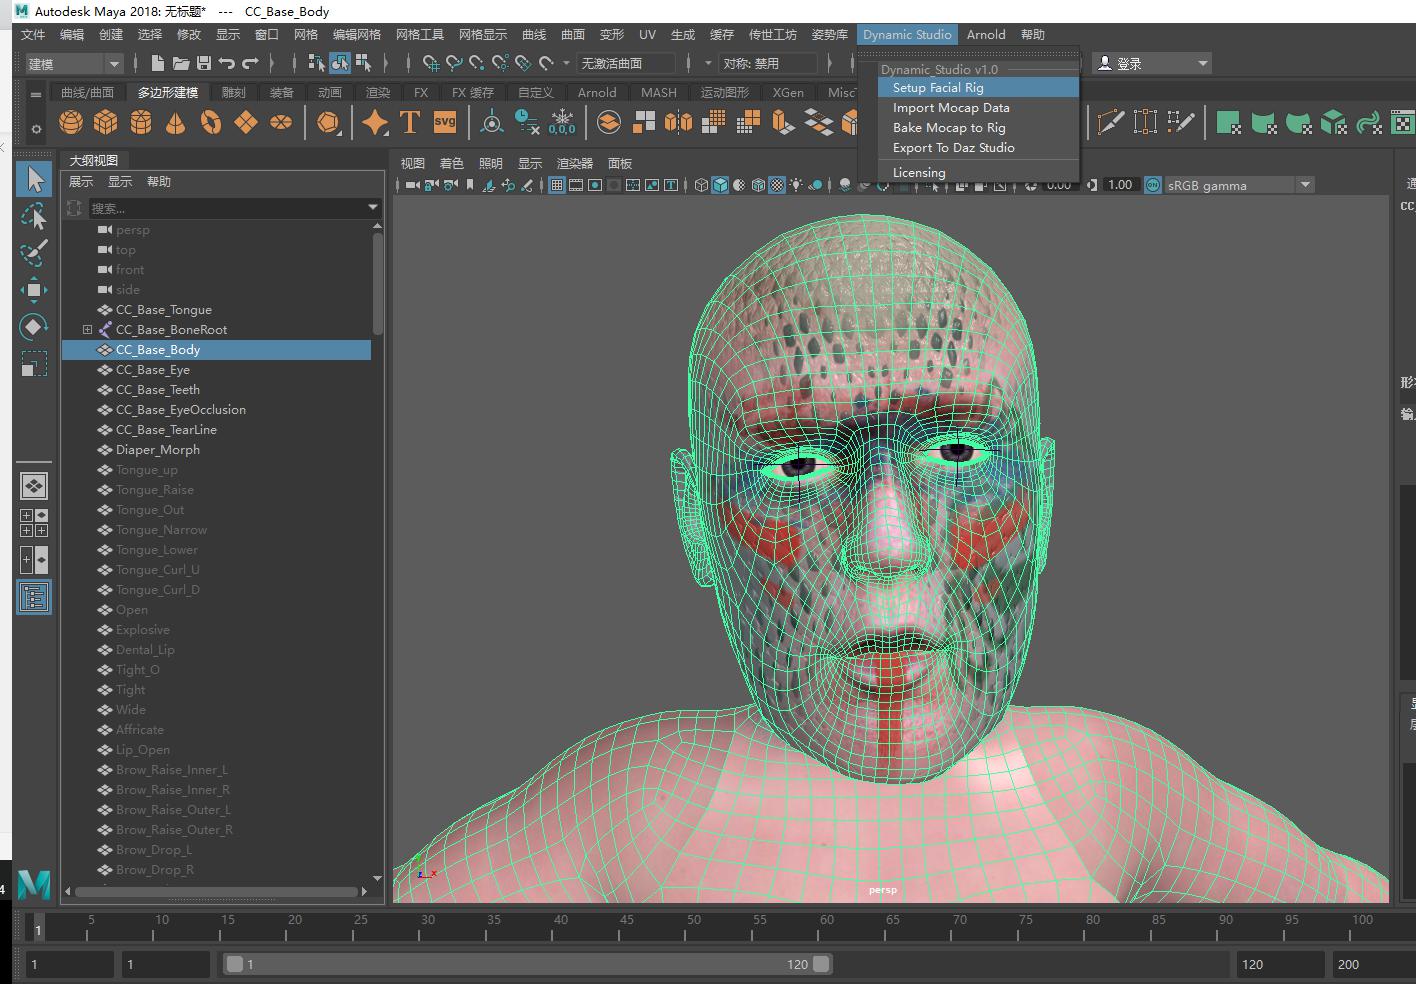Image resolution: width=1416 pixels, height=984 pixels.
Task: Activate the Lasso select tool
Action: click(34, 217)
